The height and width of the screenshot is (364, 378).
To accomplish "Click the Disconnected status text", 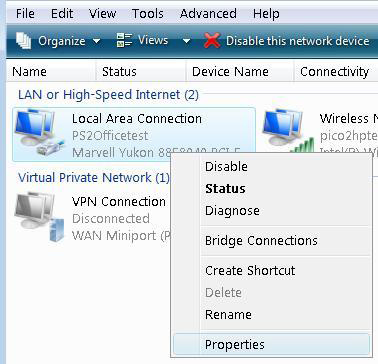I will click(x=111, y=219).
